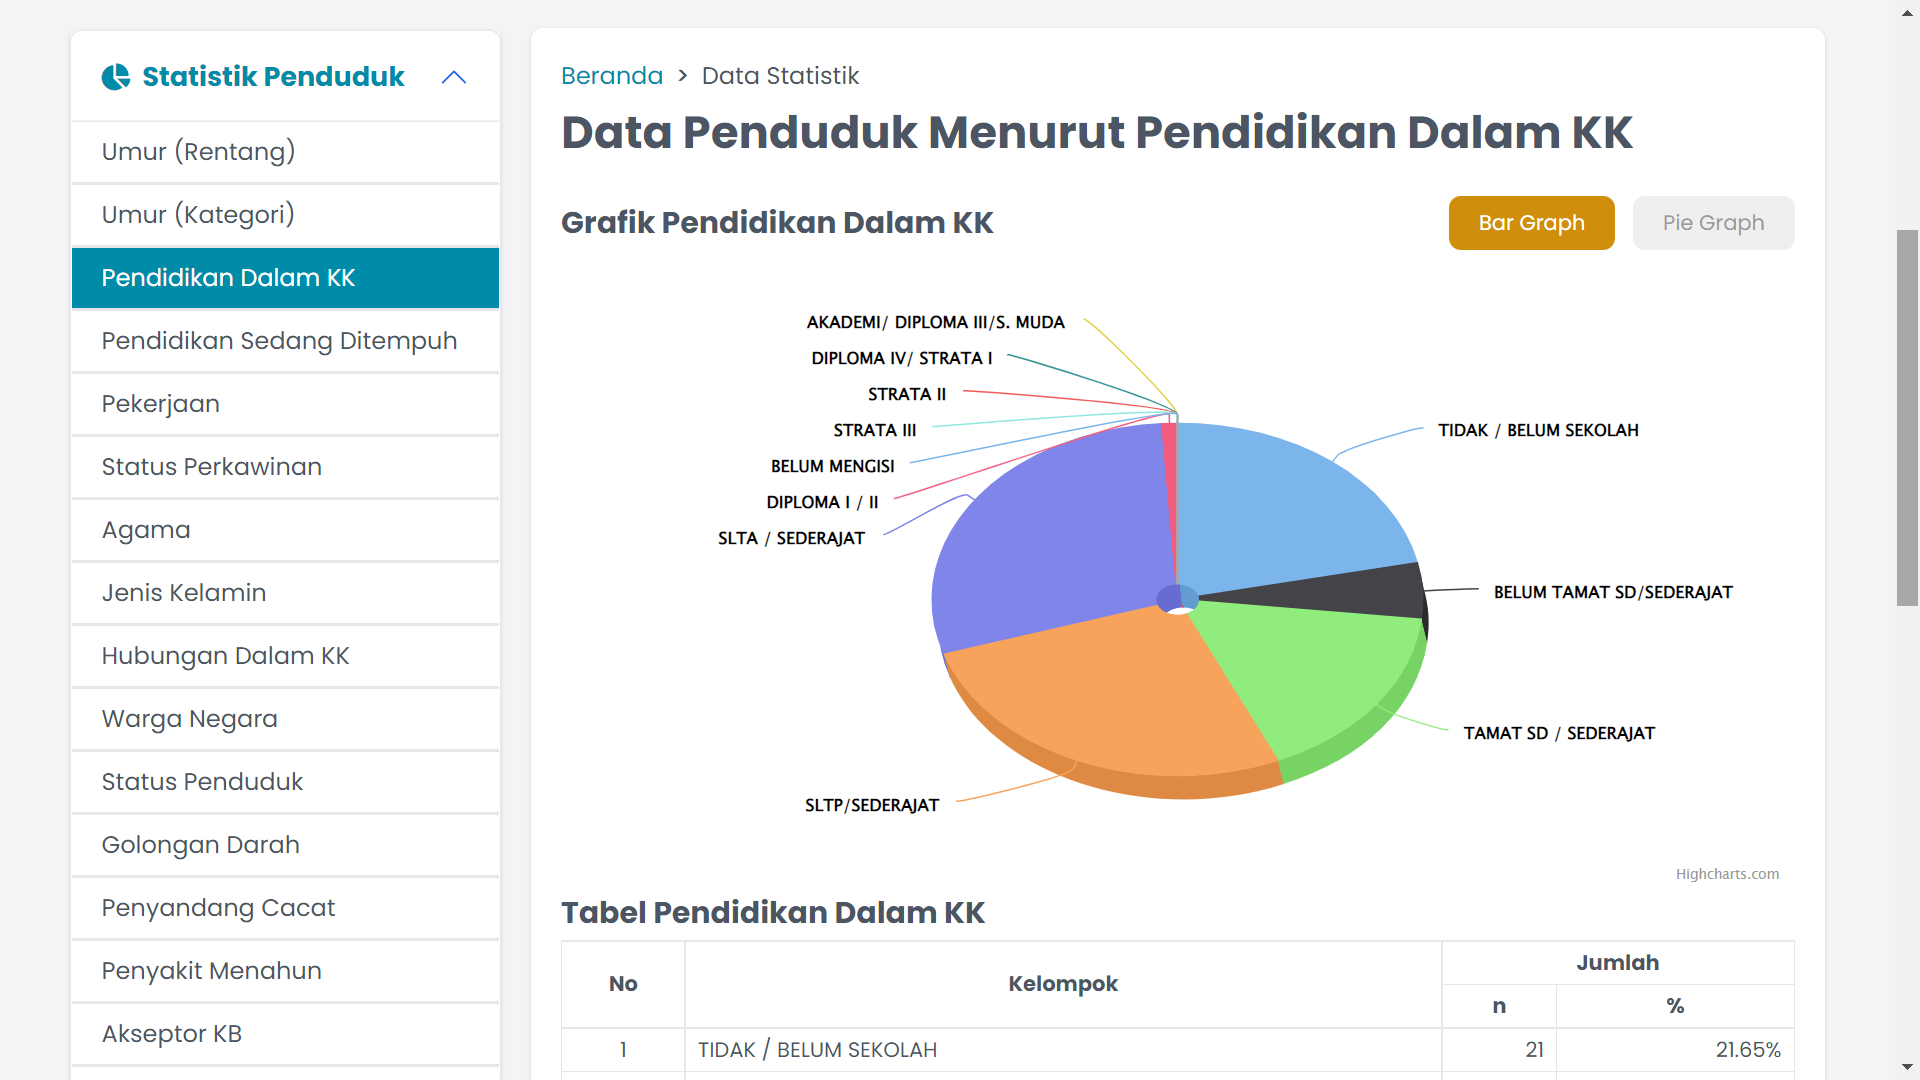The width and height of the screenshot is (1920, 1080).
Task: Click the Highcharts.com credit link
Action: [x=1727, y=873]
